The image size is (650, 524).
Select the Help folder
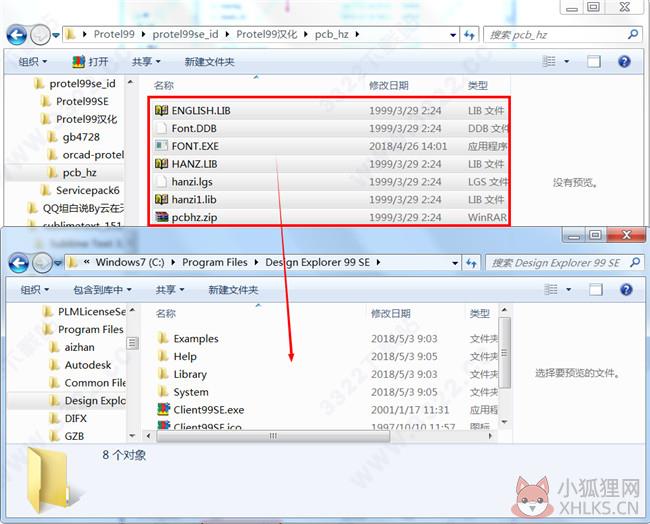pyautogui.click(x=177, y=356)
